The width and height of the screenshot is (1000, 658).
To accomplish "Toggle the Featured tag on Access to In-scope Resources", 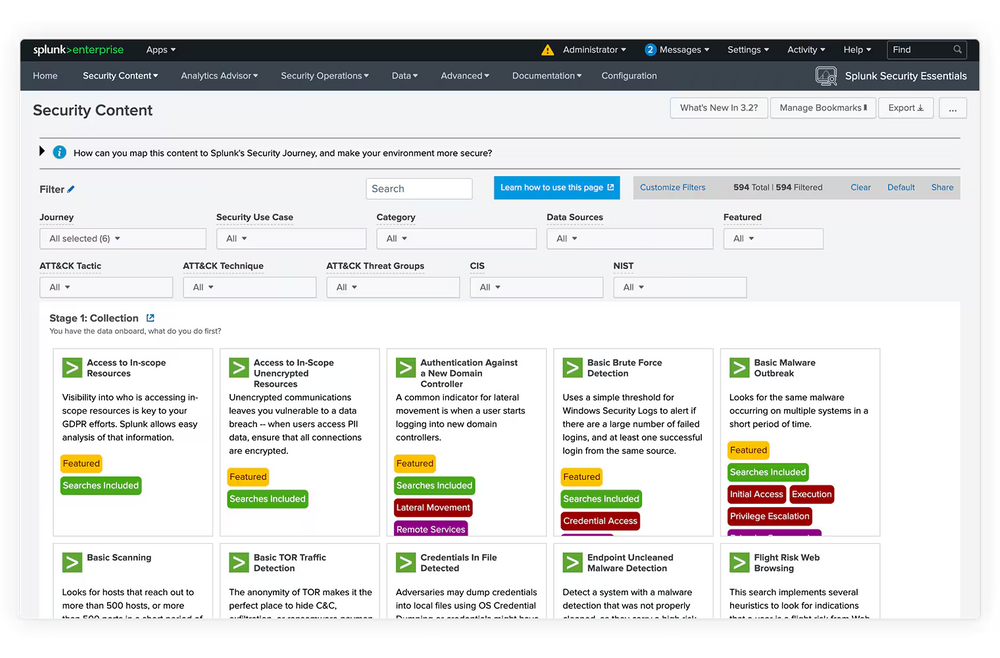I will pos(81,463).
